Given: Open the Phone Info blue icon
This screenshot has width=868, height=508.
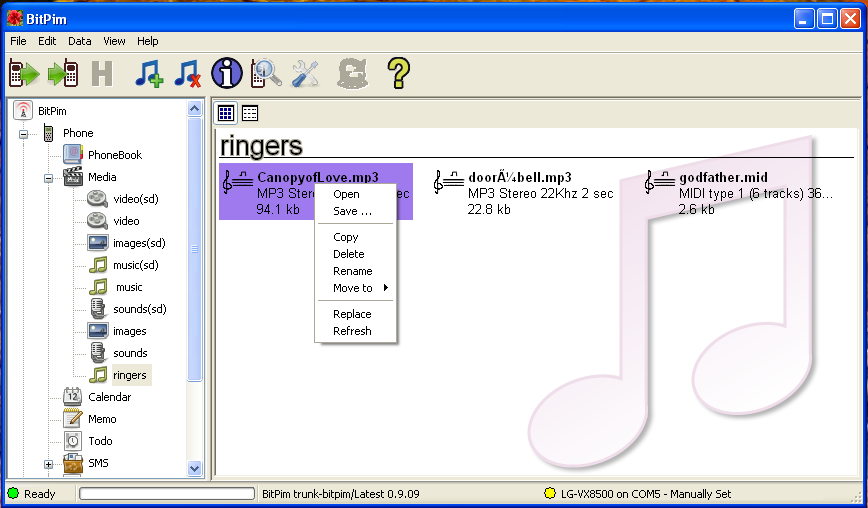Looking at the screenshot, I should point(226,72).
